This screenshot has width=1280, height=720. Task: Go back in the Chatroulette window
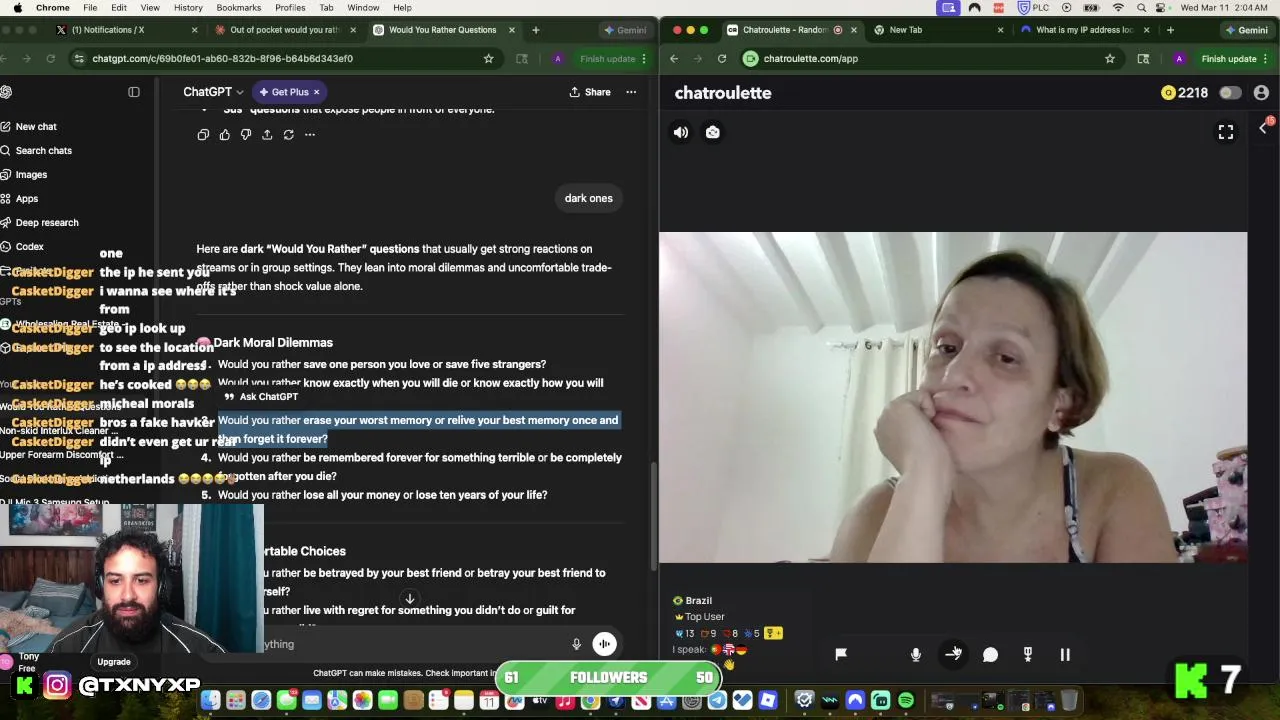pyautogui.click(x=674, y=59)
